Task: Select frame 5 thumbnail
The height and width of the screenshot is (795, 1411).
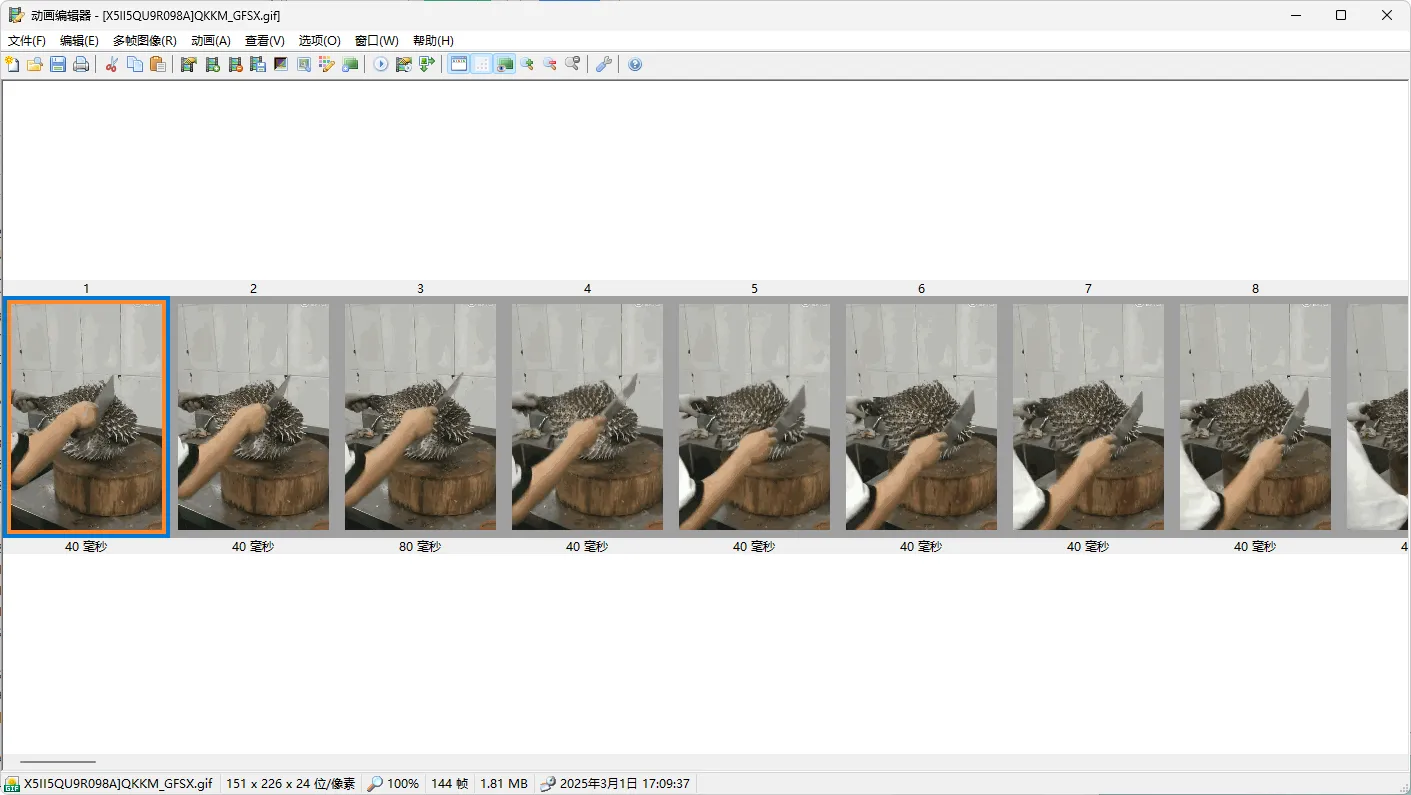Action: 754,416
